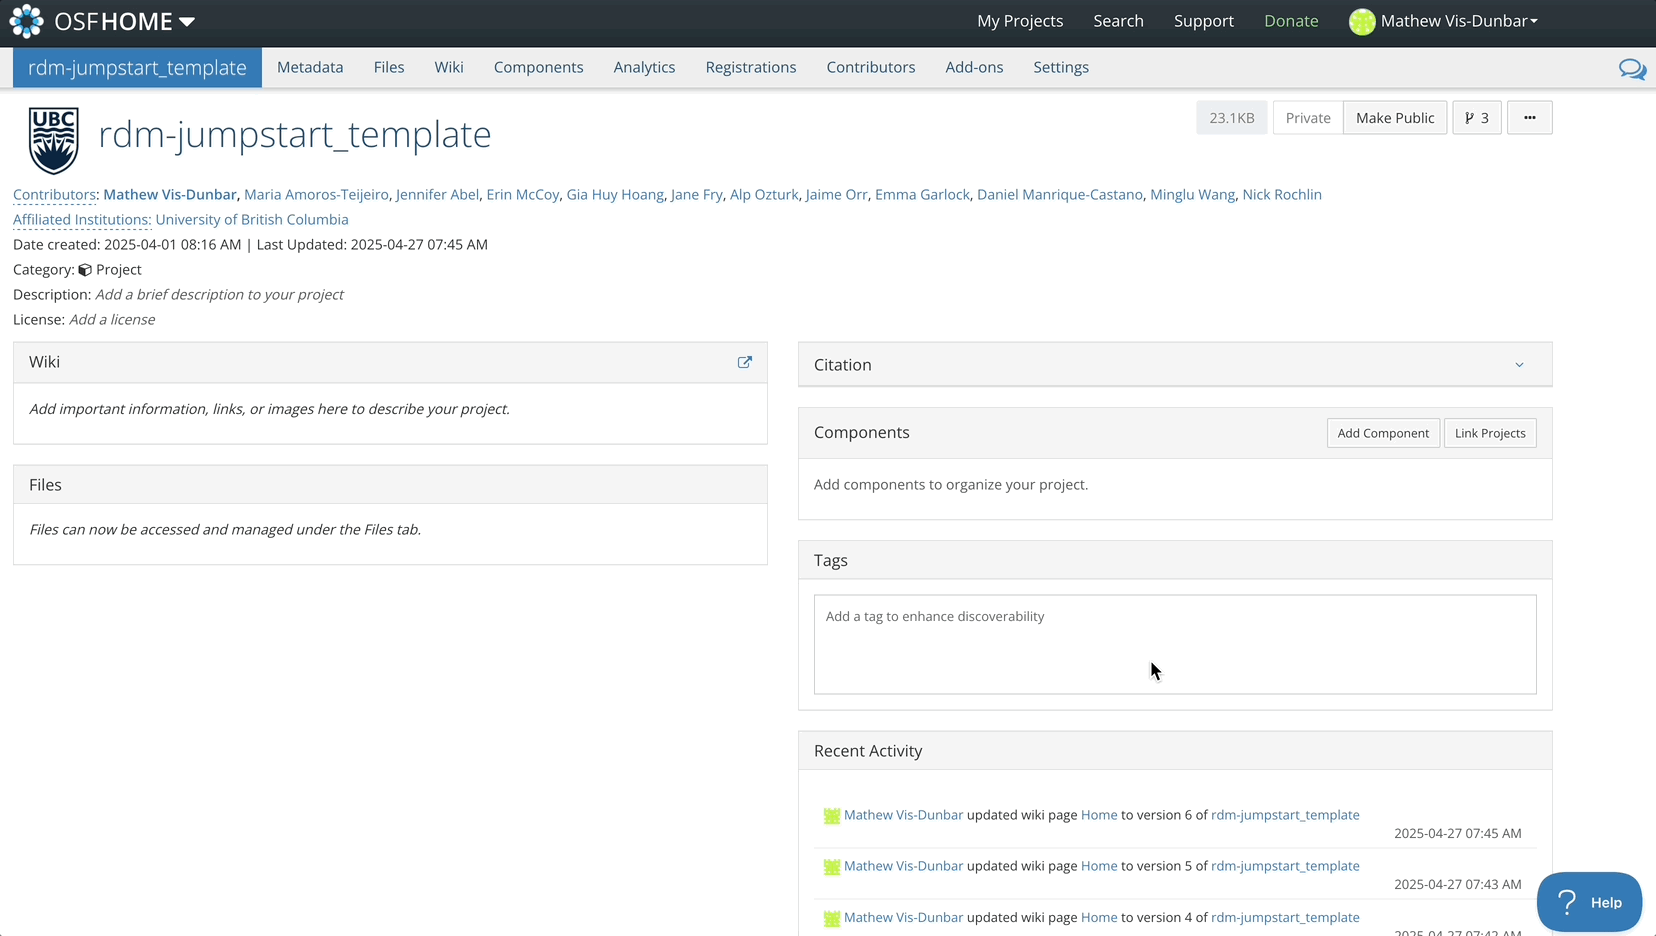The width and height of the screenshot is (1656, 936).
Task: Open the University of British Columbia link
Action: point(252,220)
